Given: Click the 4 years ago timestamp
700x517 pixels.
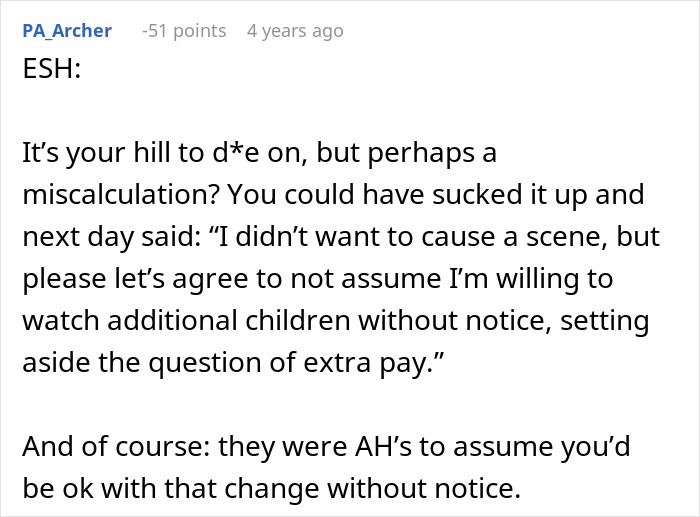Looking at the screenshot, I should pos(295,31).
